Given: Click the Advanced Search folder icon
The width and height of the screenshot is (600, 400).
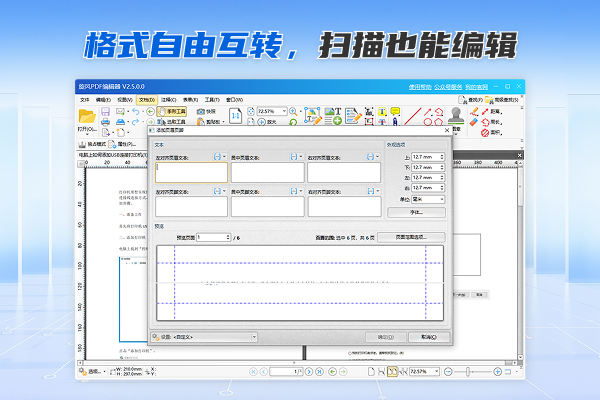Looking at the screenshot, I should pyautogui.click(x=489, y=100).
